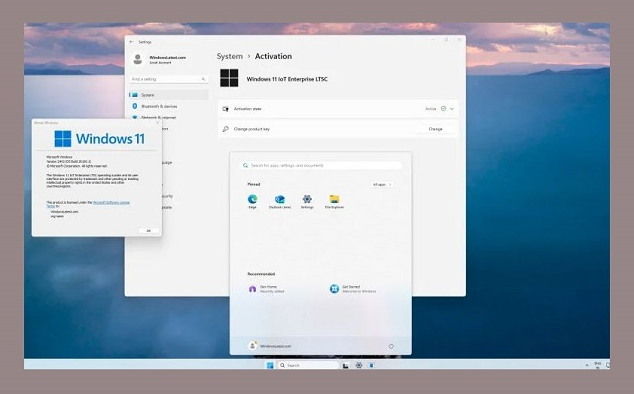Image resolution: width=634 pixels, height=394 pixels.
Task: Click OK in About Windows dialog
Action: tap(148, 231)
